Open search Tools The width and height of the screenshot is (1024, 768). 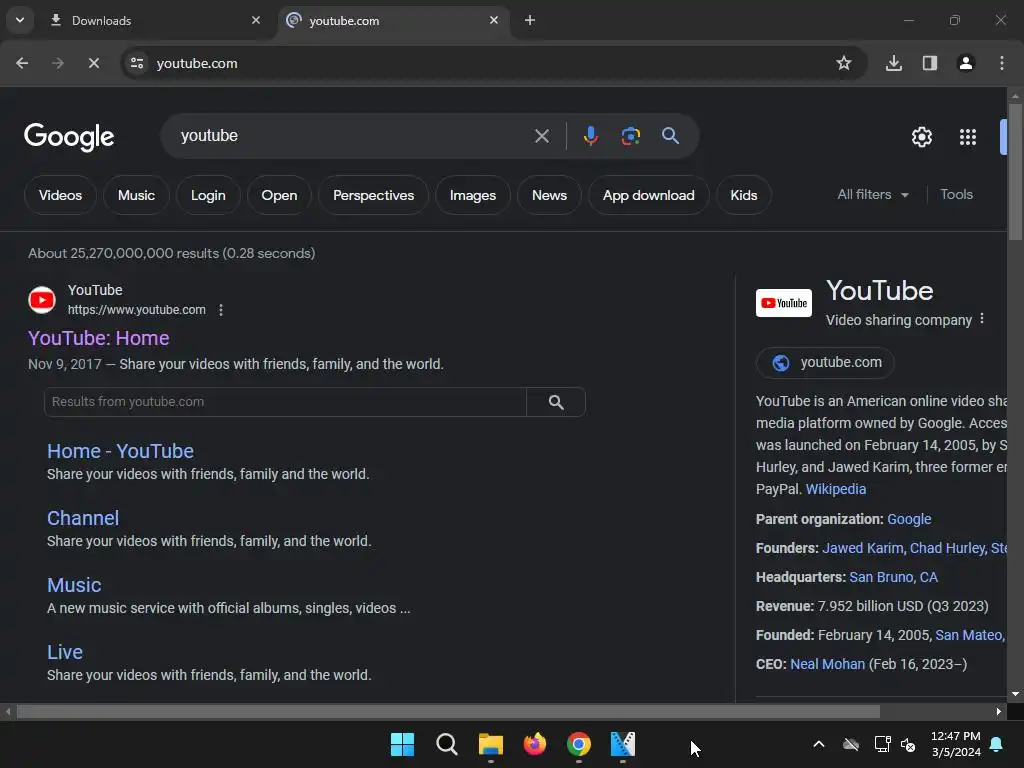click(x=956, y=195)
